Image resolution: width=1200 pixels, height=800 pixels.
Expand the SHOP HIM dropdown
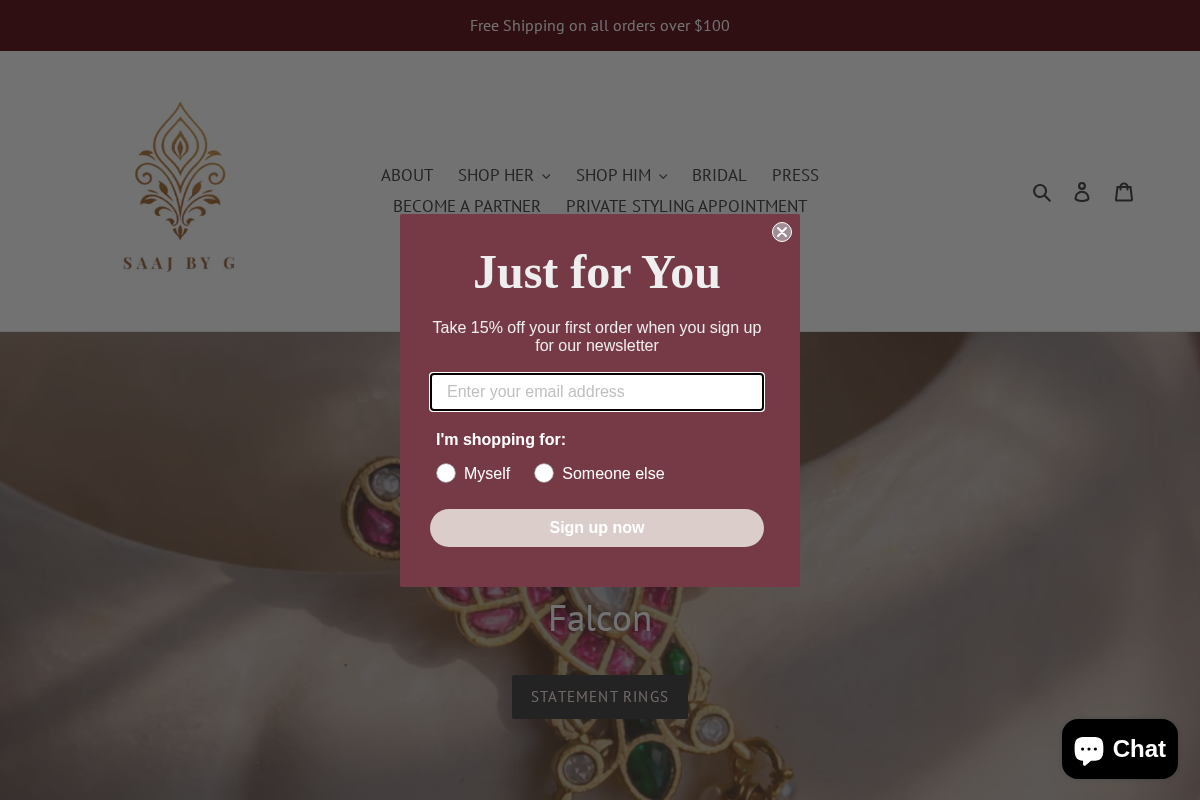coord(621,175)
